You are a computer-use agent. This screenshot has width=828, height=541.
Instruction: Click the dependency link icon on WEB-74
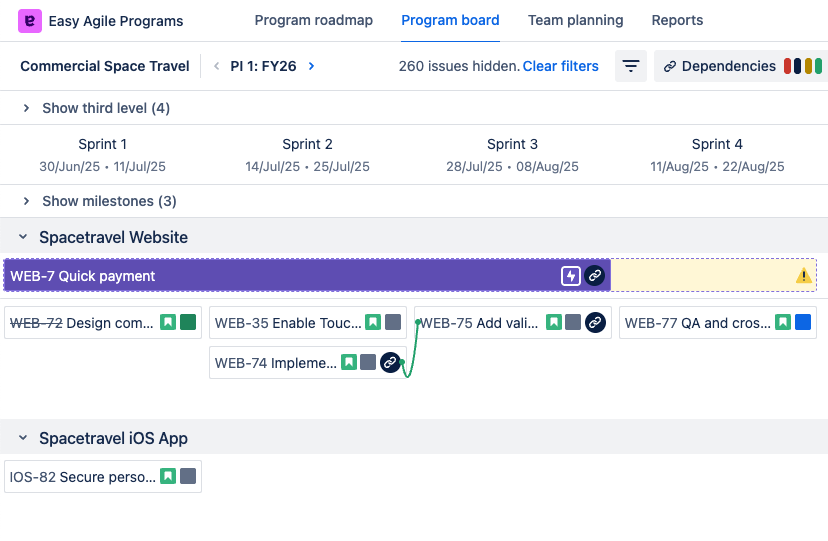coord(390,363)
